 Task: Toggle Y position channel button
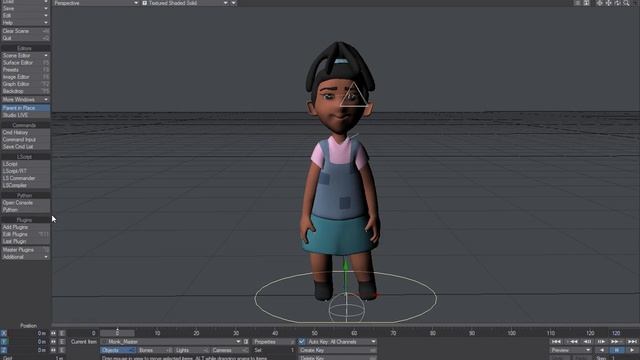tap(4, 342)
